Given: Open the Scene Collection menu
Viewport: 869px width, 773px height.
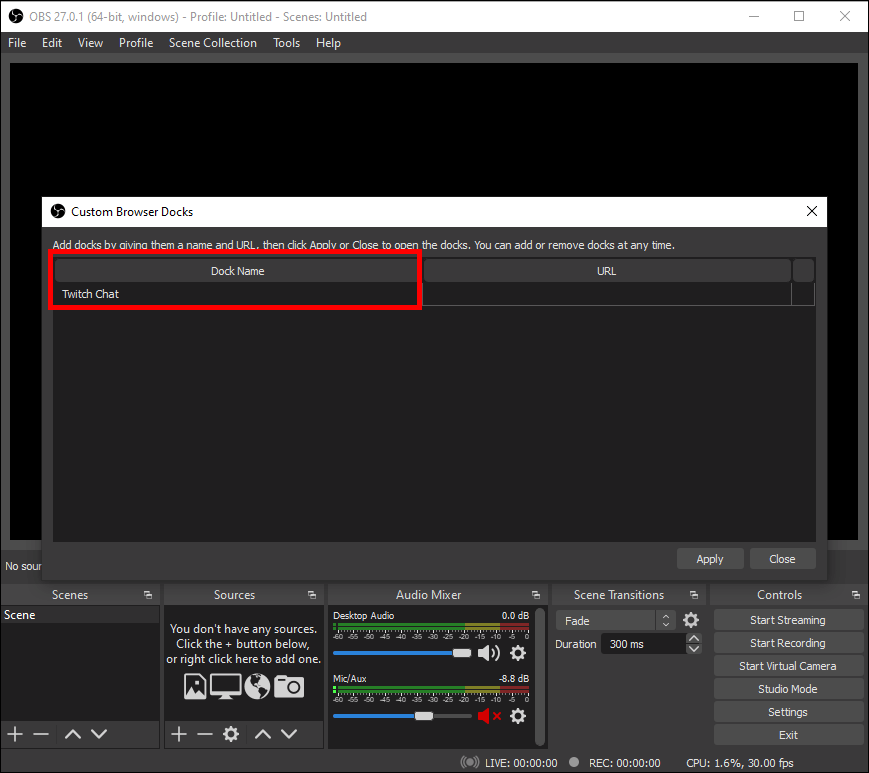Looking at the screenshot, I should pos(213,43).
